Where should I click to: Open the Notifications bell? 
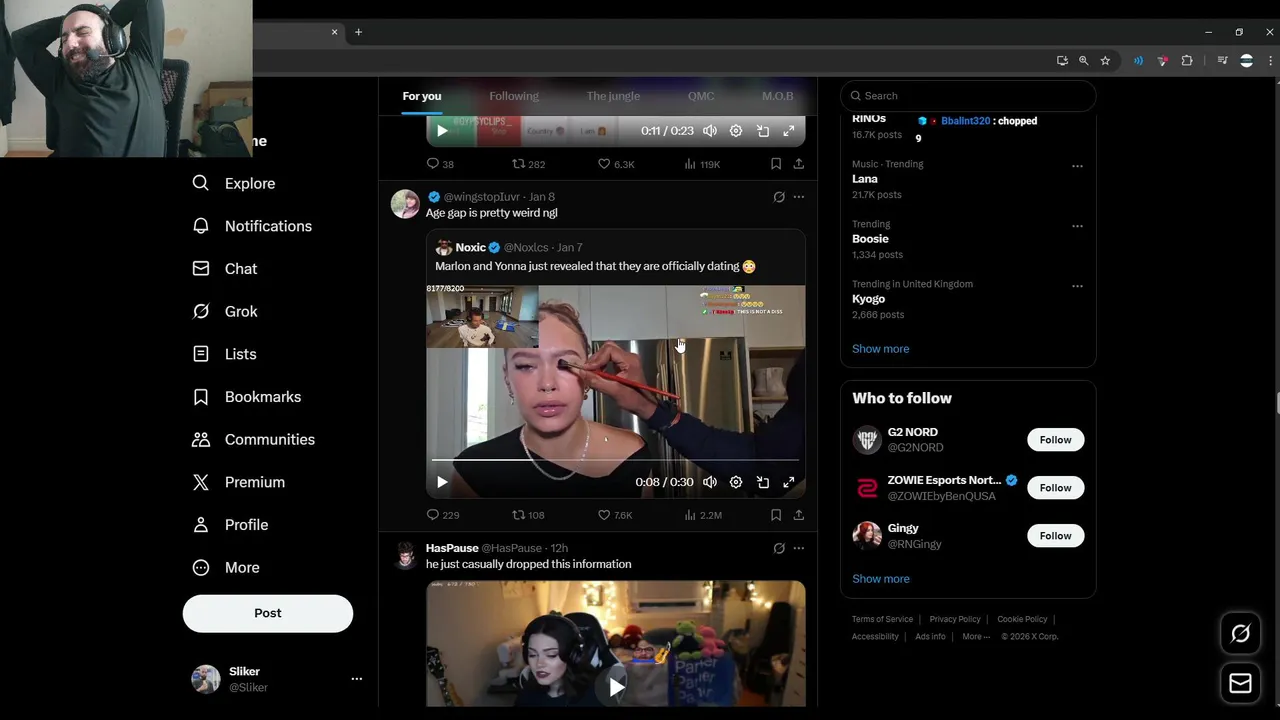252,226
